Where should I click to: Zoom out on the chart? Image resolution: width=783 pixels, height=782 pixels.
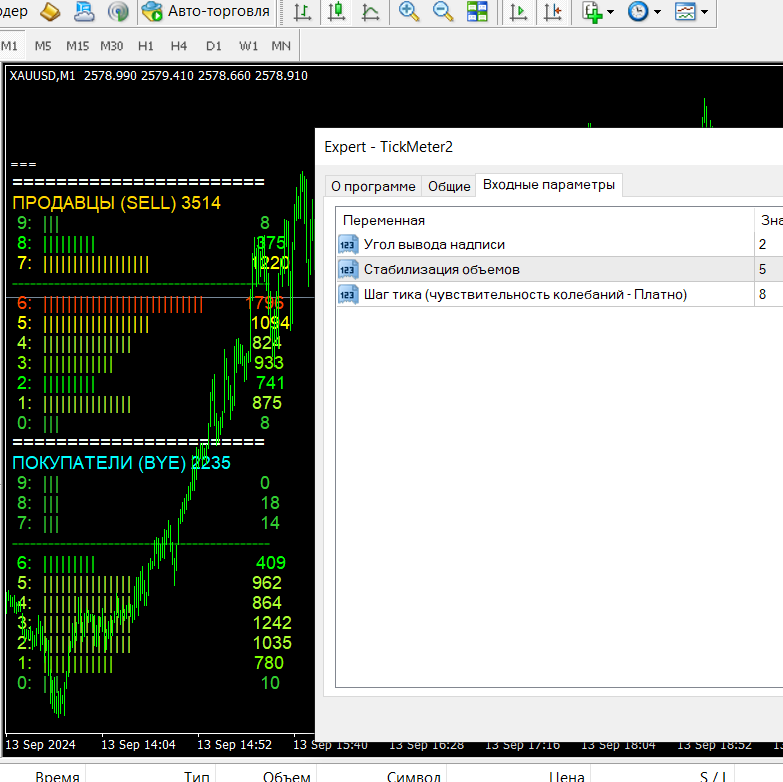[x=443, y=12]
